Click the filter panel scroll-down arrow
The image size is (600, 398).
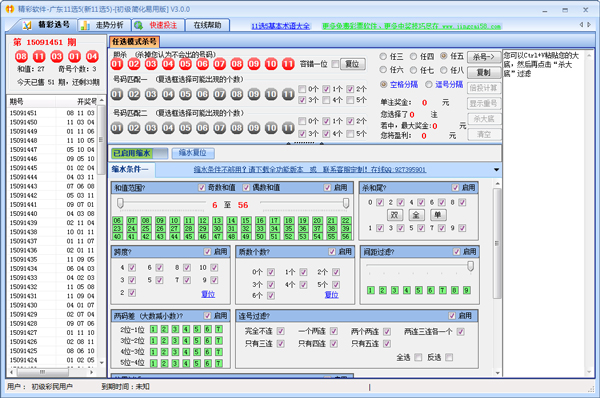click(x=497, y=372)
